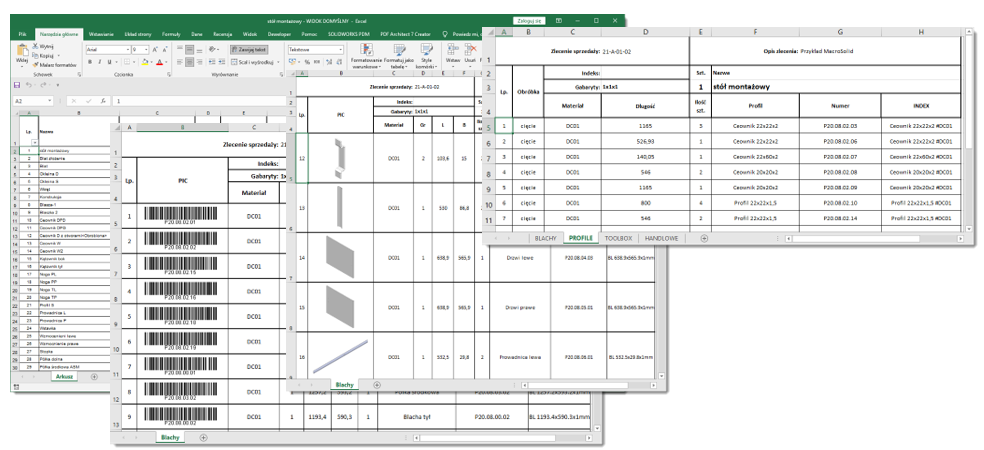
Task: Expand the Formatuj jako tabelę menu
Action: [x=398, y=55]
